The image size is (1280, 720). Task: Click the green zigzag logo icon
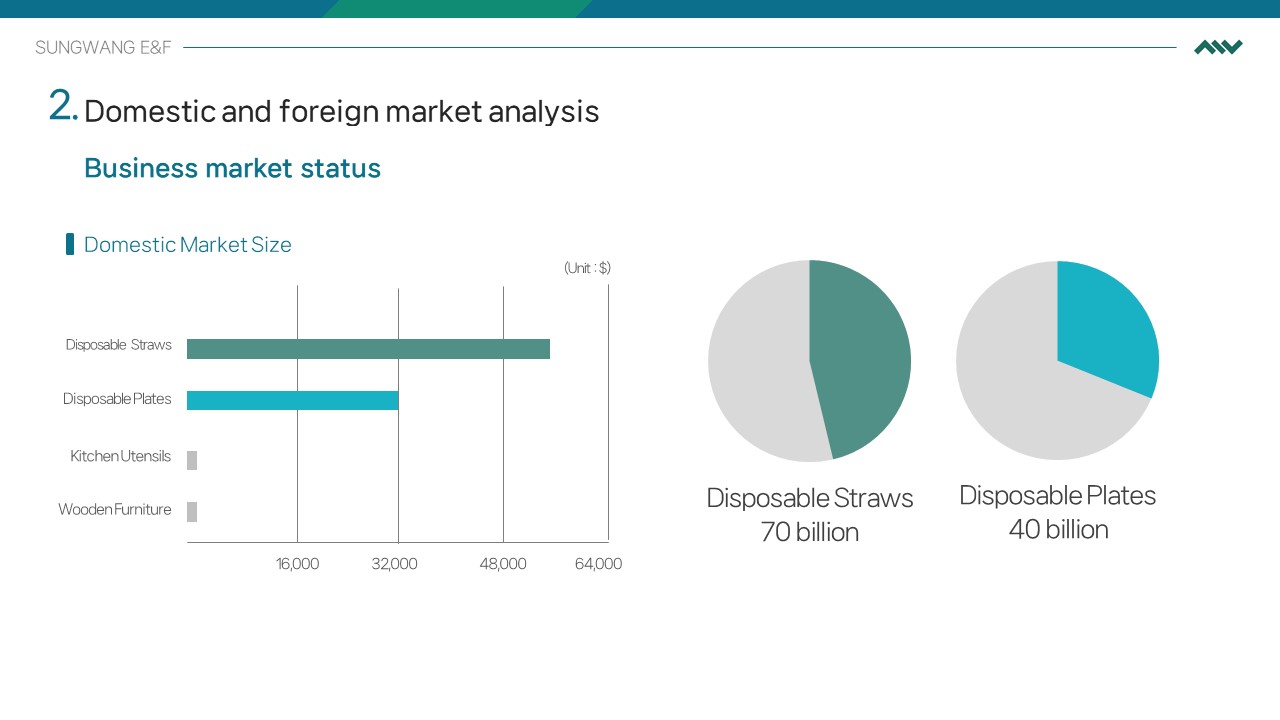[1218, 47]
